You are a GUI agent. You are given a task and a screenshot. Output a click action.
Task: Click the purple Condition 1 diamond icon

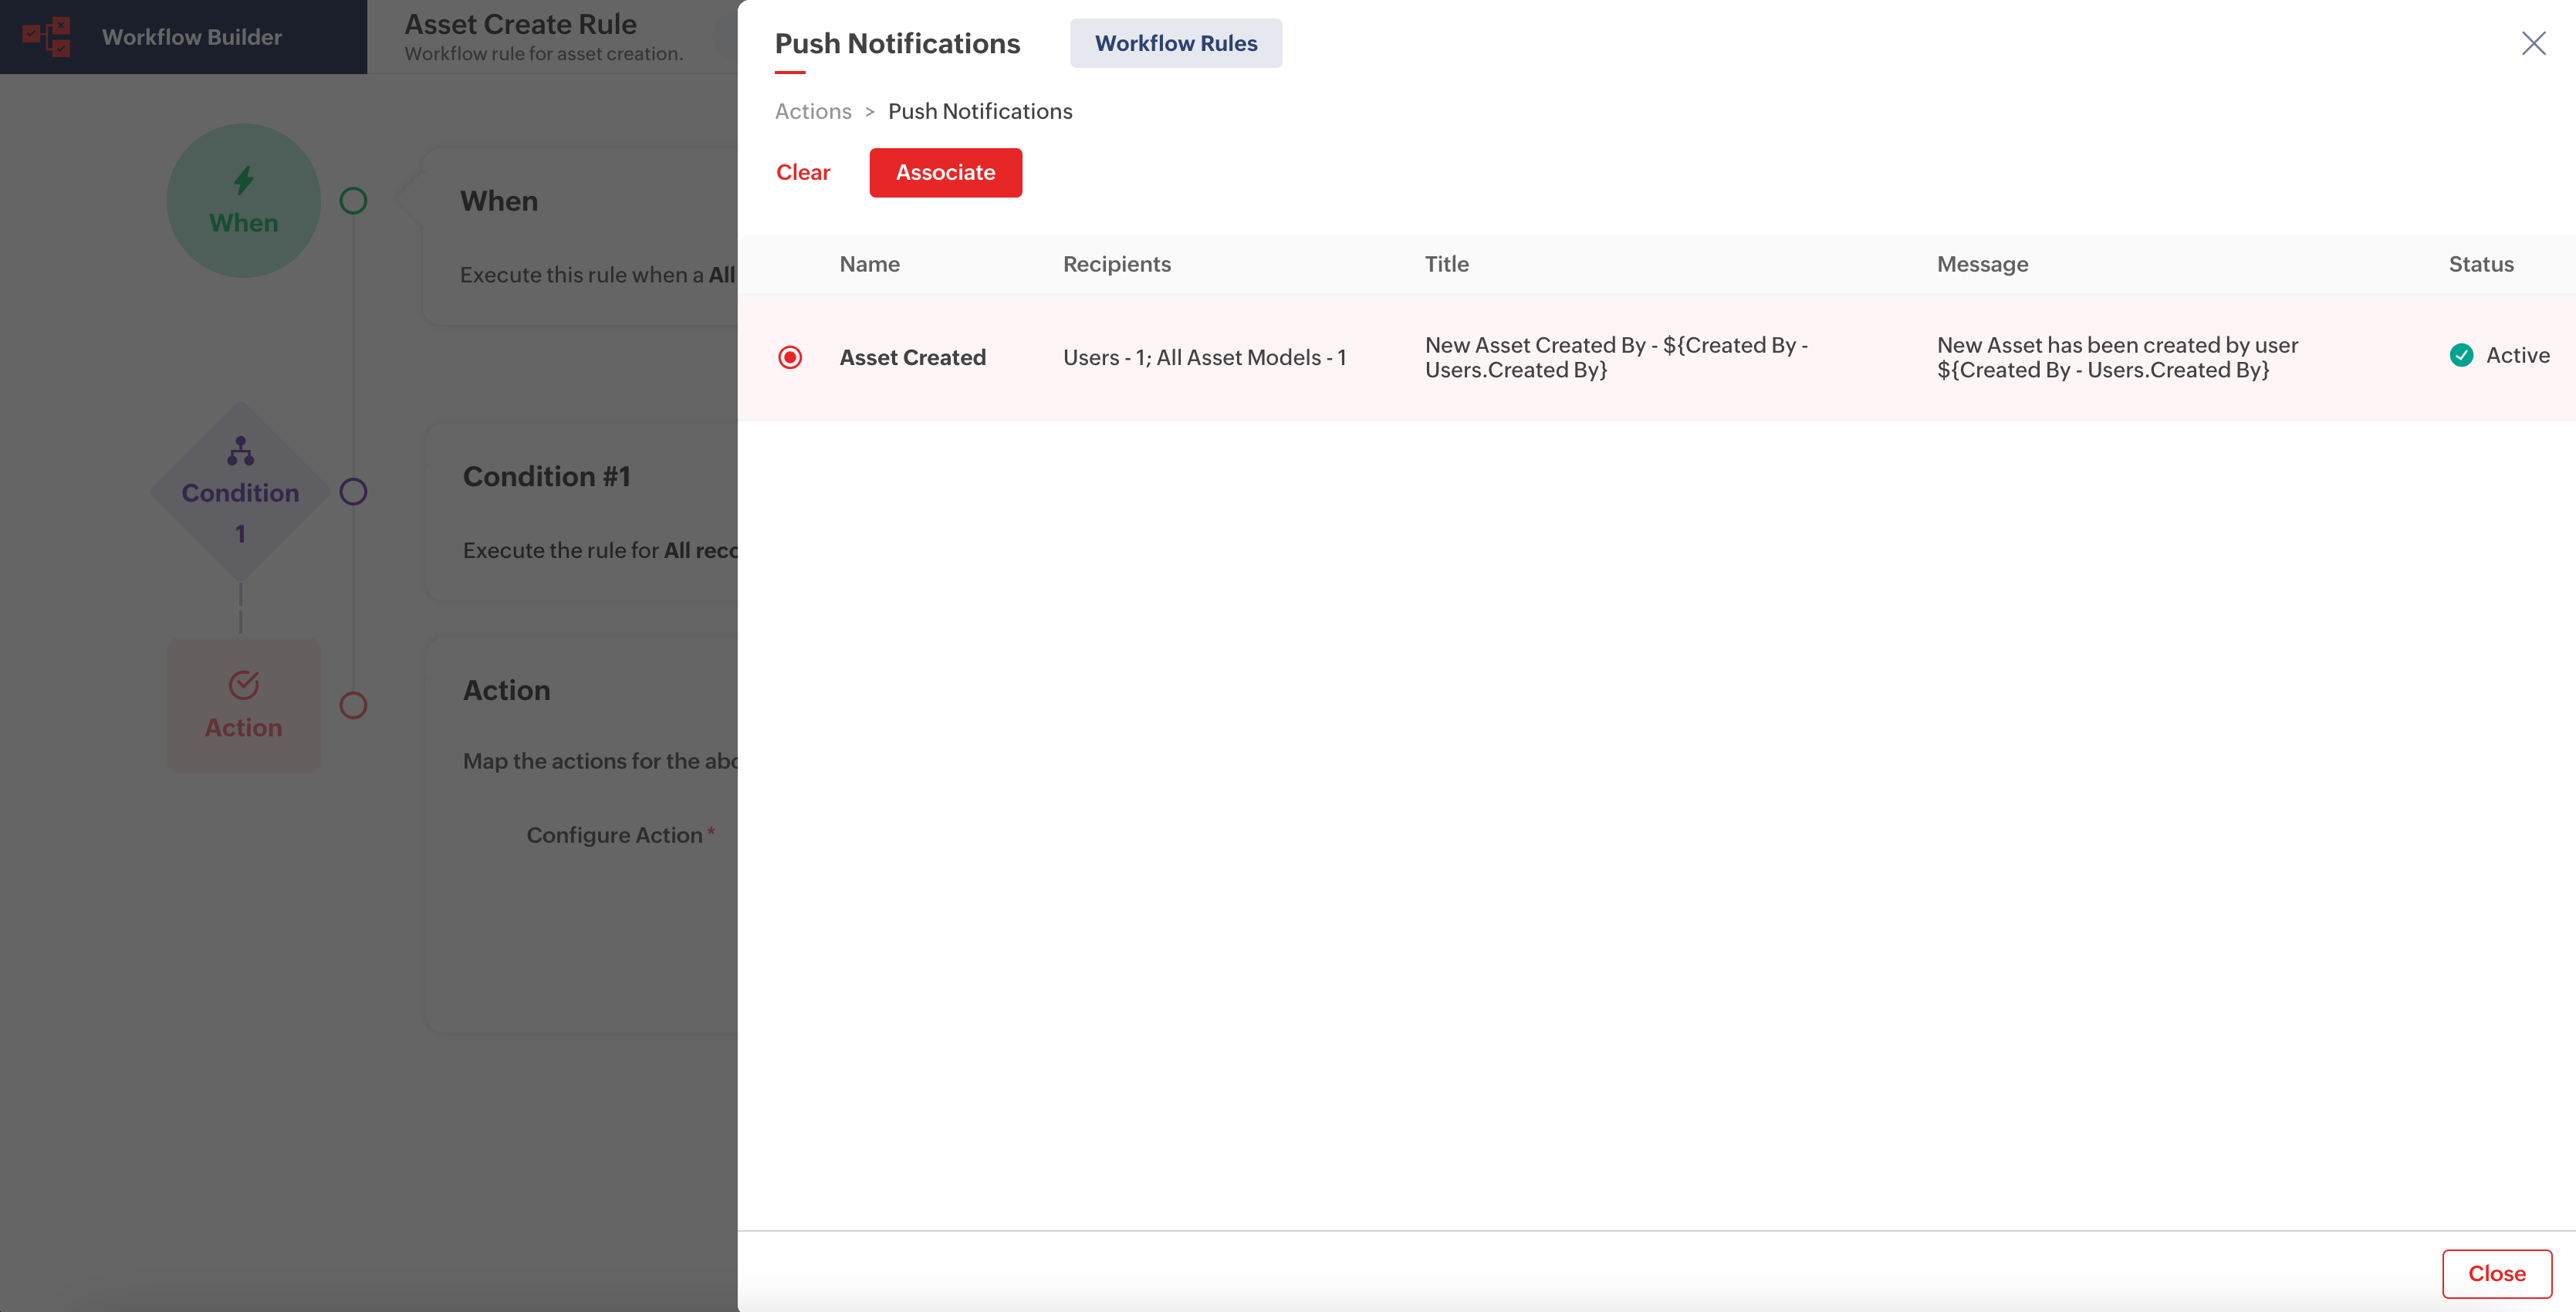click(240, 452)
